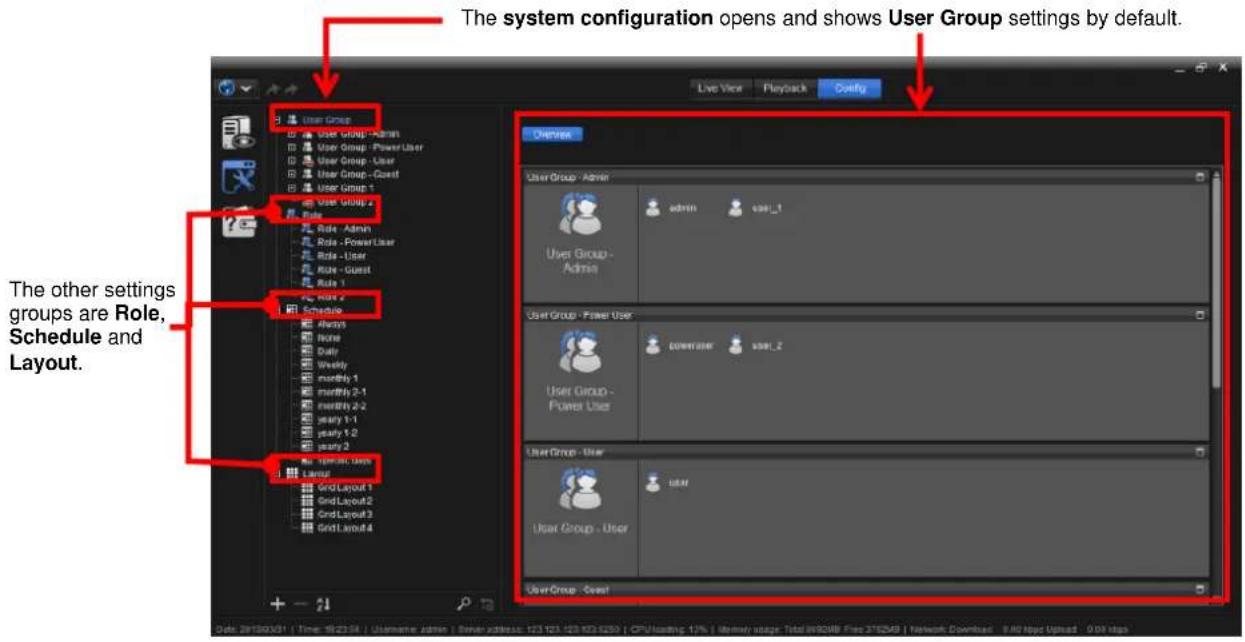Collapse the User Group root node
1245x642 pixels.
point(278,120)
